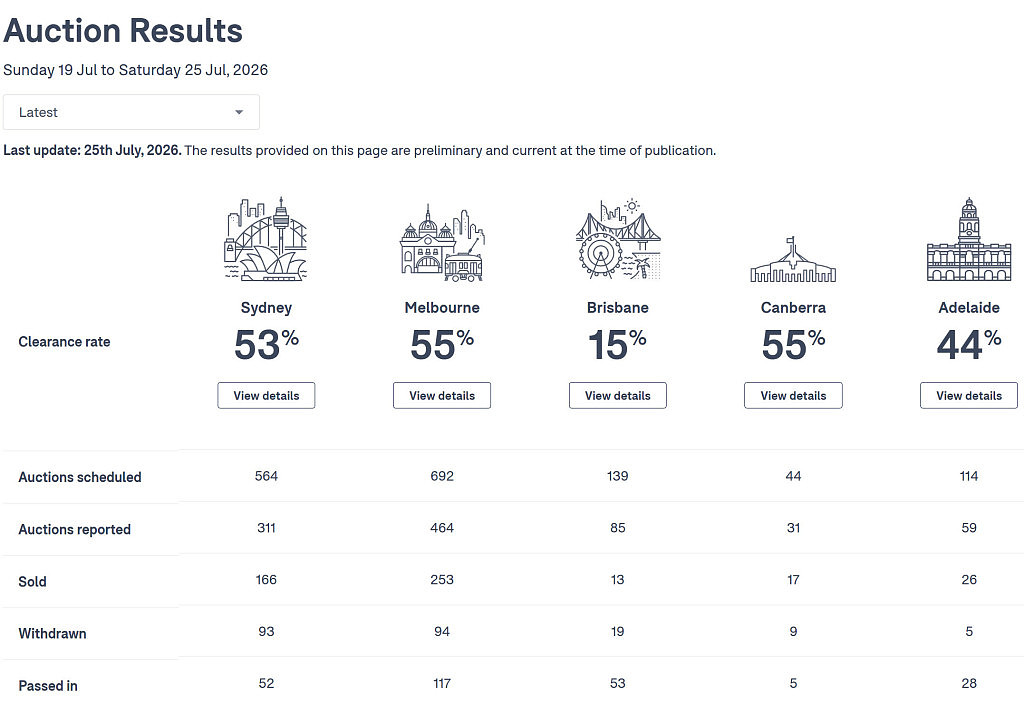Click the Canberra city name heading

tap(793, 308)
